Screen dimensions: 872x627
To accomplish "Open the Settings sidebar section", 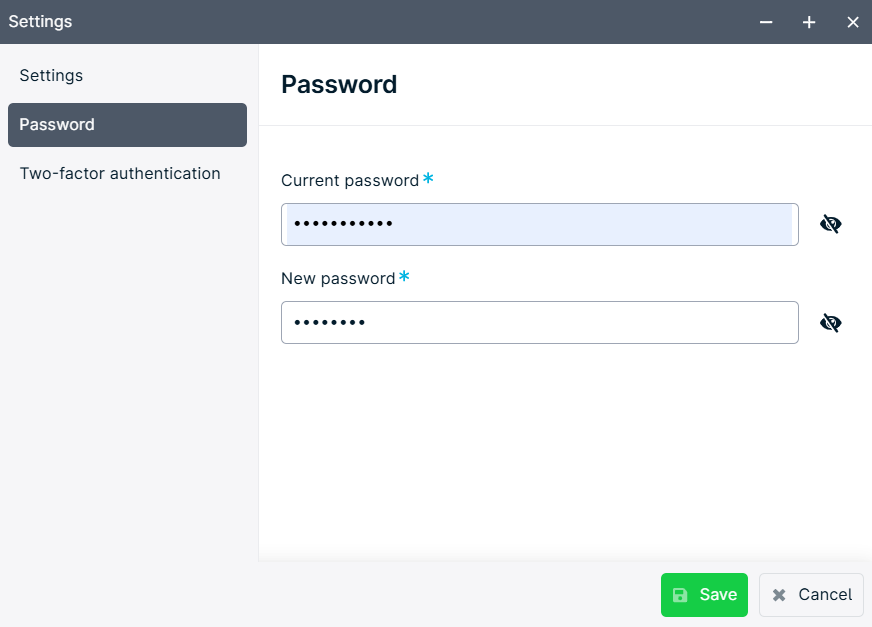I will tap(127, 76).
